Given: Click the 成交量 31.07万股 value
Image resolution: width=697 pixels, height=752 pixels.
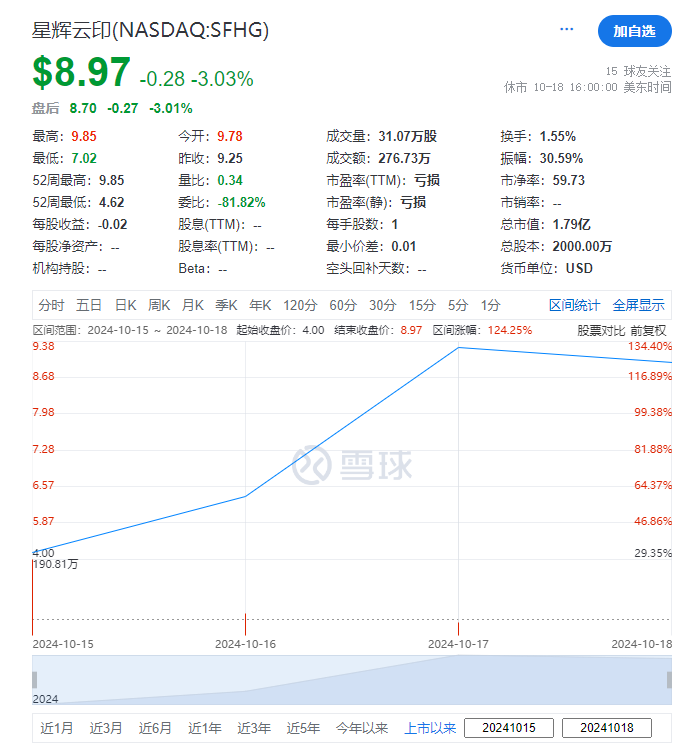Looking at the screenshot, I should pyautogui.click(x=407, y=136).
